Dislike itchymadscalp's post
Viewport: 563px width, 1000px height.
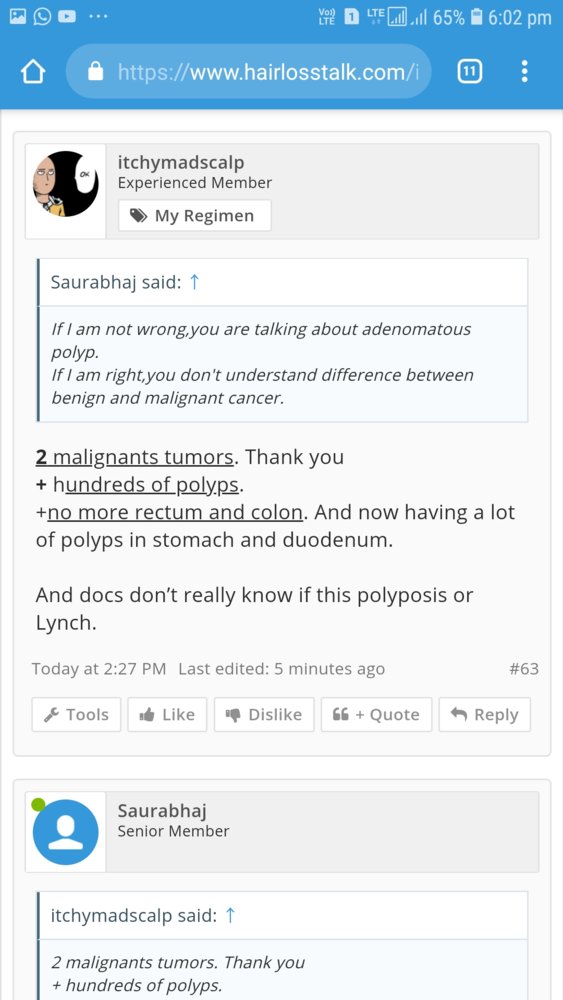pyautogui.click(x=264, y=714)
